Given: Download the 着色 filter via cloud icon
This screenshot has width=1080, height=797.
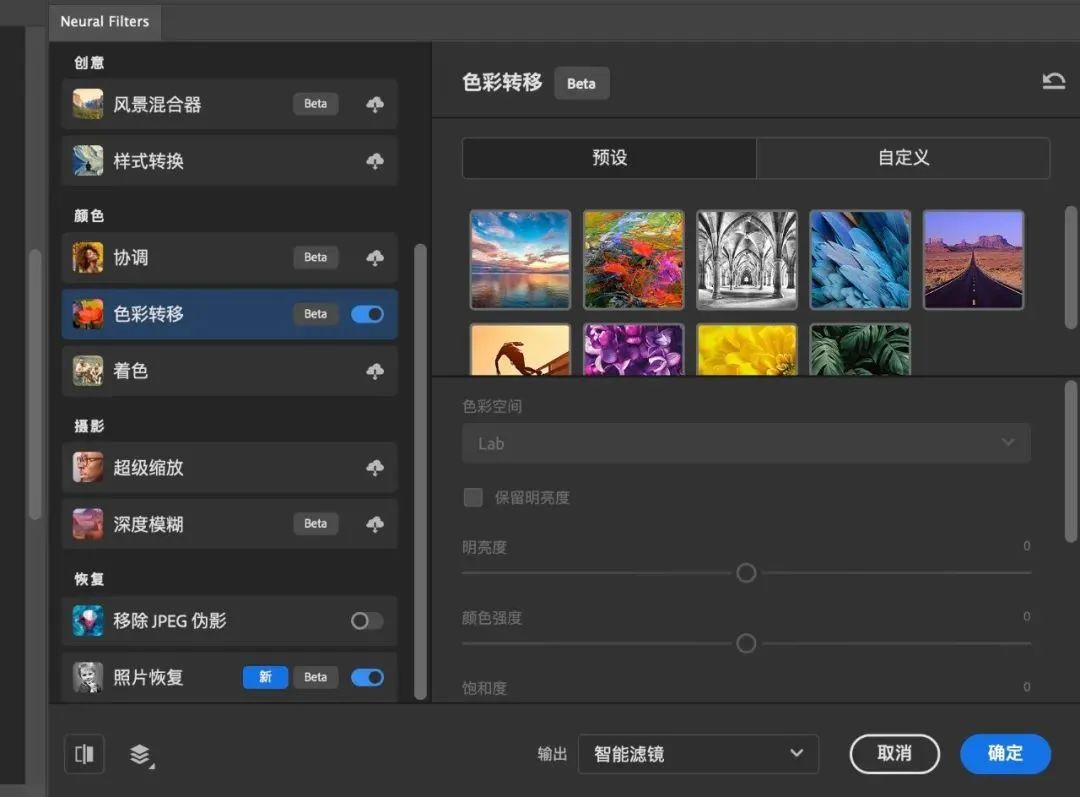Looking at the screenshot, I should (x=374, y=370).
